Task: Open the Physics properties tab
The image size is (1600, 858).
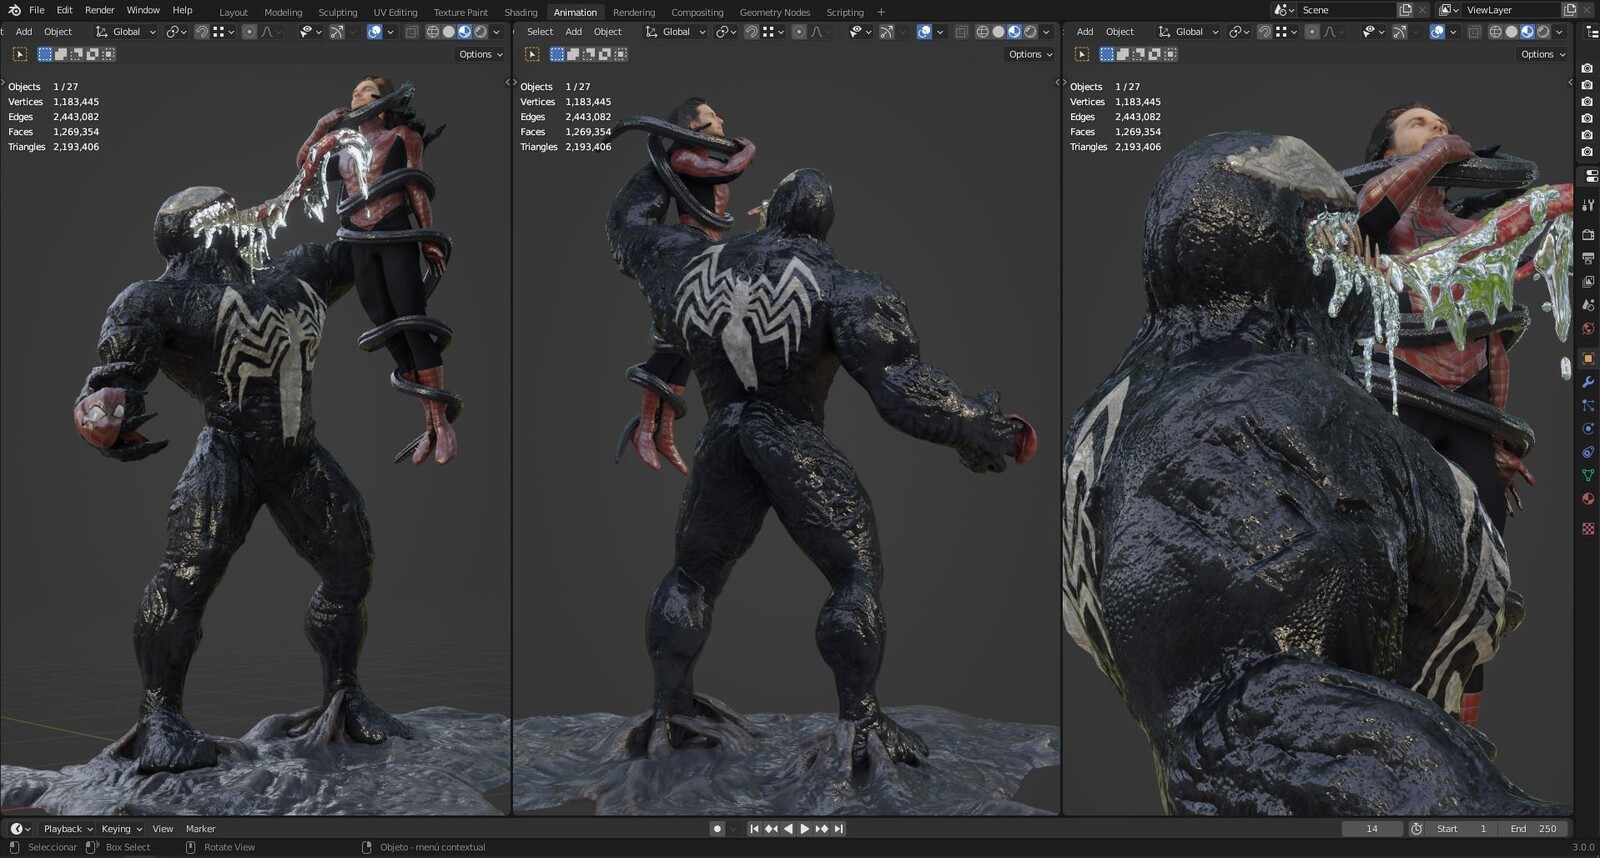Action: pos(1588,428)
